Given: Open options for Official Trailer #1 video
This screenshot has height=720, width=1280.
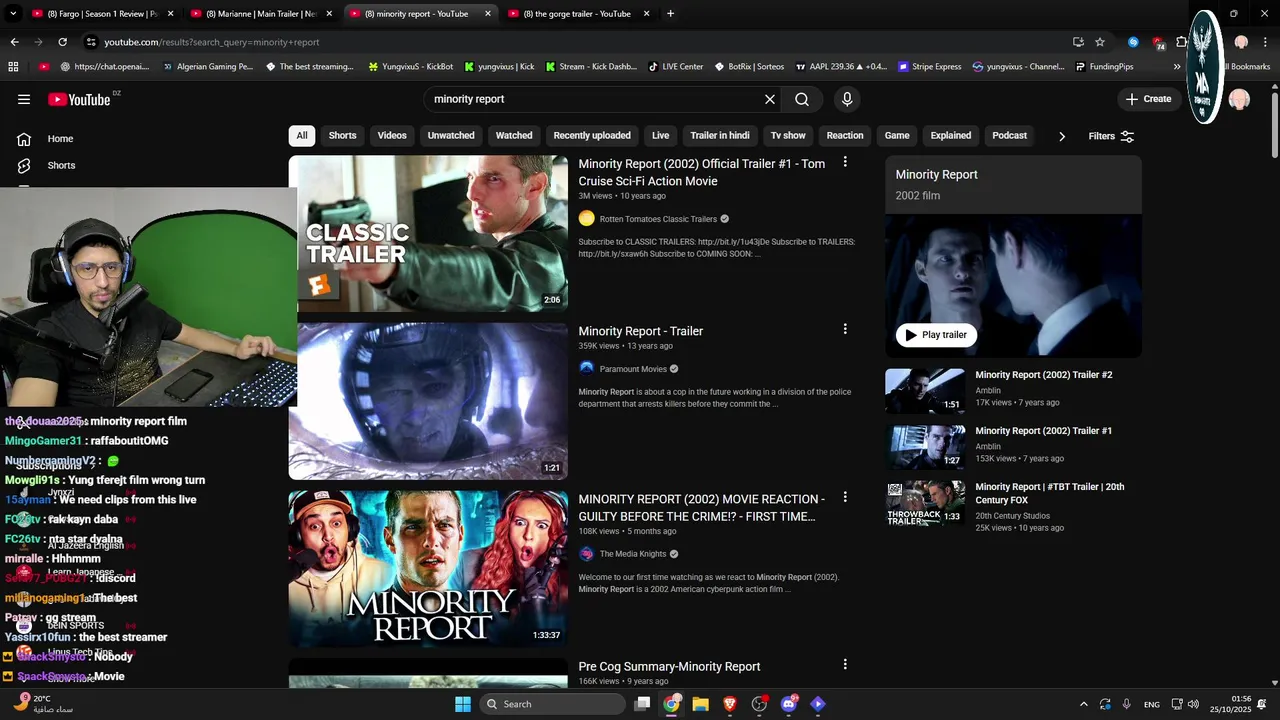Looking at the screenshot, I should pyautogui.click(x=845, y=162).
